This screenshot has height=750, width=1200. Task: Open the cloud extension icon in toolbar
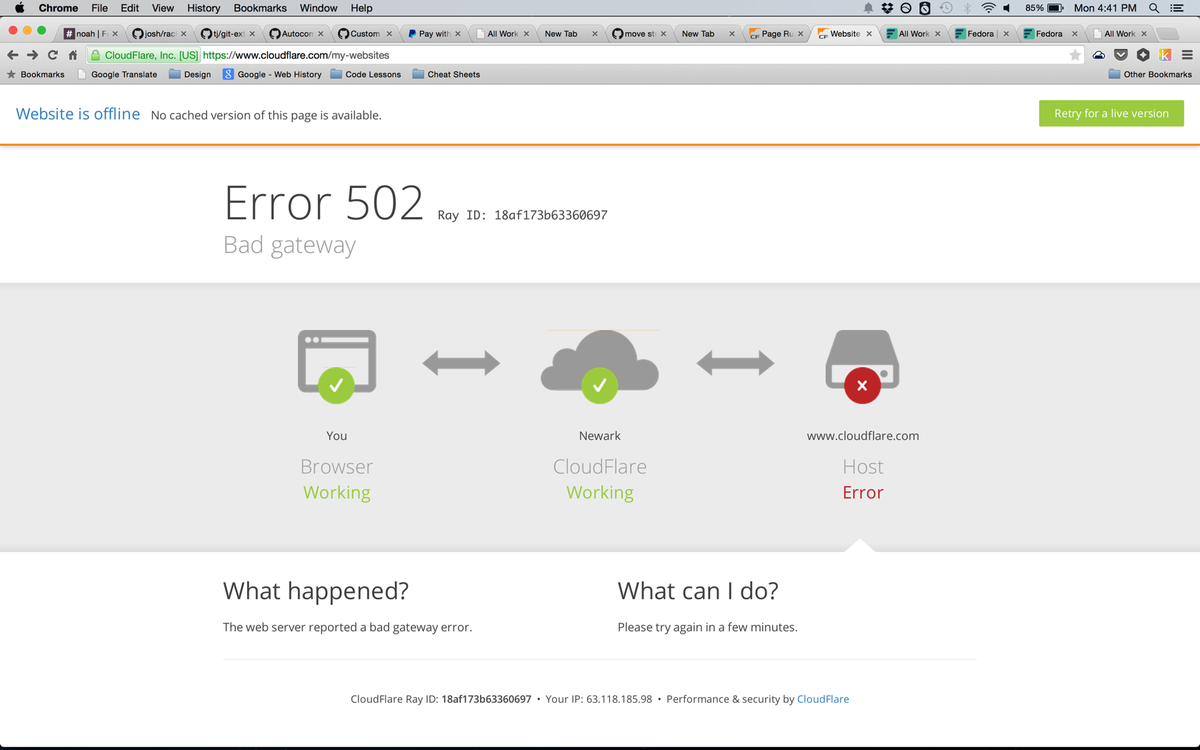pyautogui.click(x=1099, y=55)
